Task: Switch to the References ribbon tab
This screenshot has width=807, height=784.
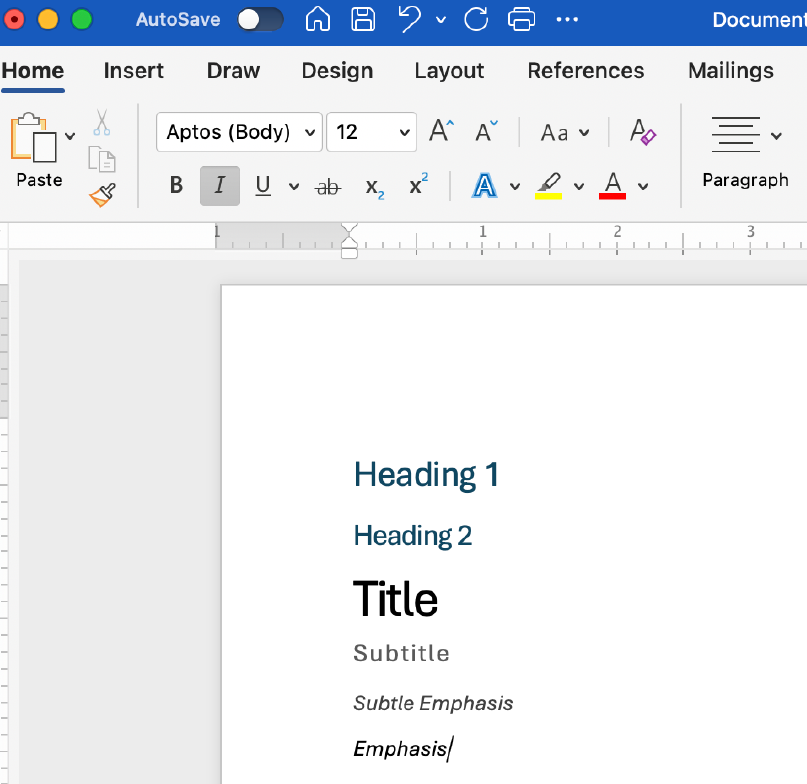Action: 585,70
